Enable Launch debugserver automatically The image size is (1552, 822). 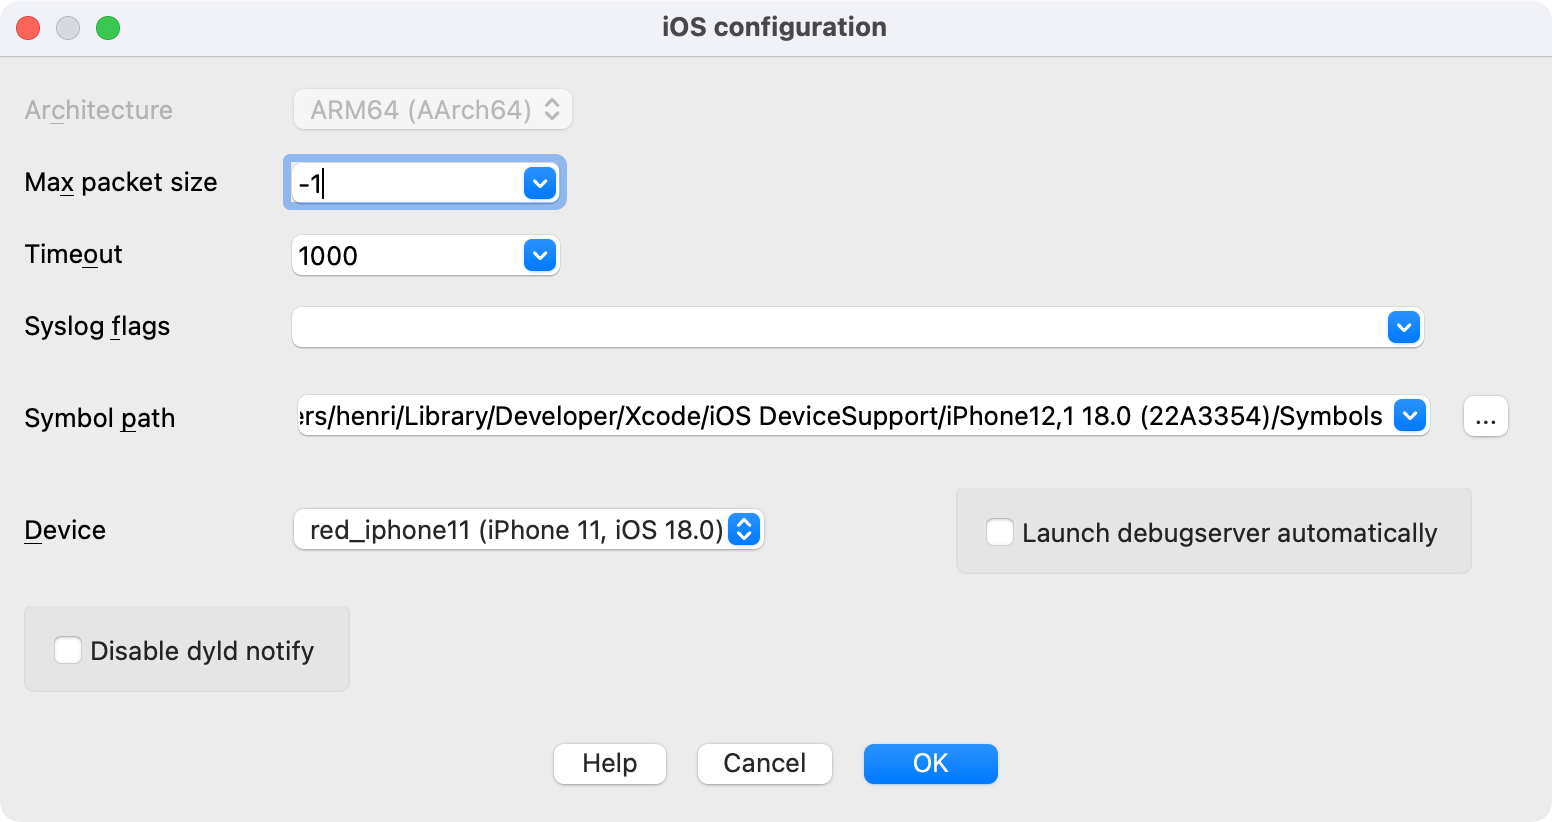[999, 532]
